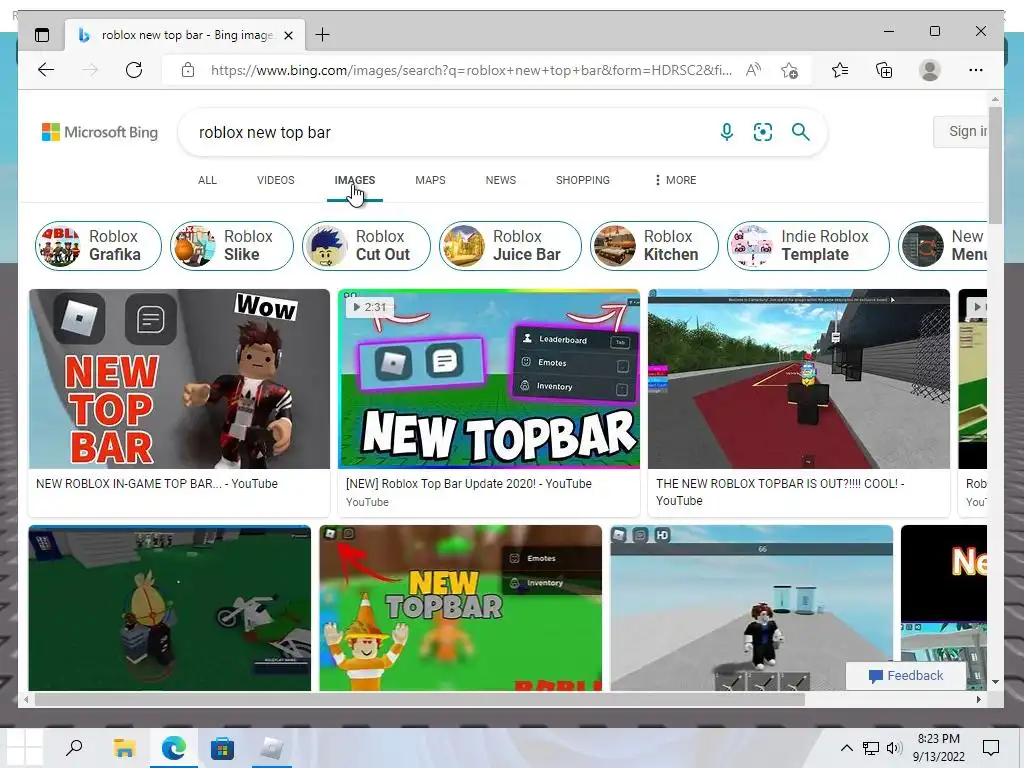Screen dimensions: 1024x768
Task: Open the Windows Start button
Action: click(x=25, y=747)
